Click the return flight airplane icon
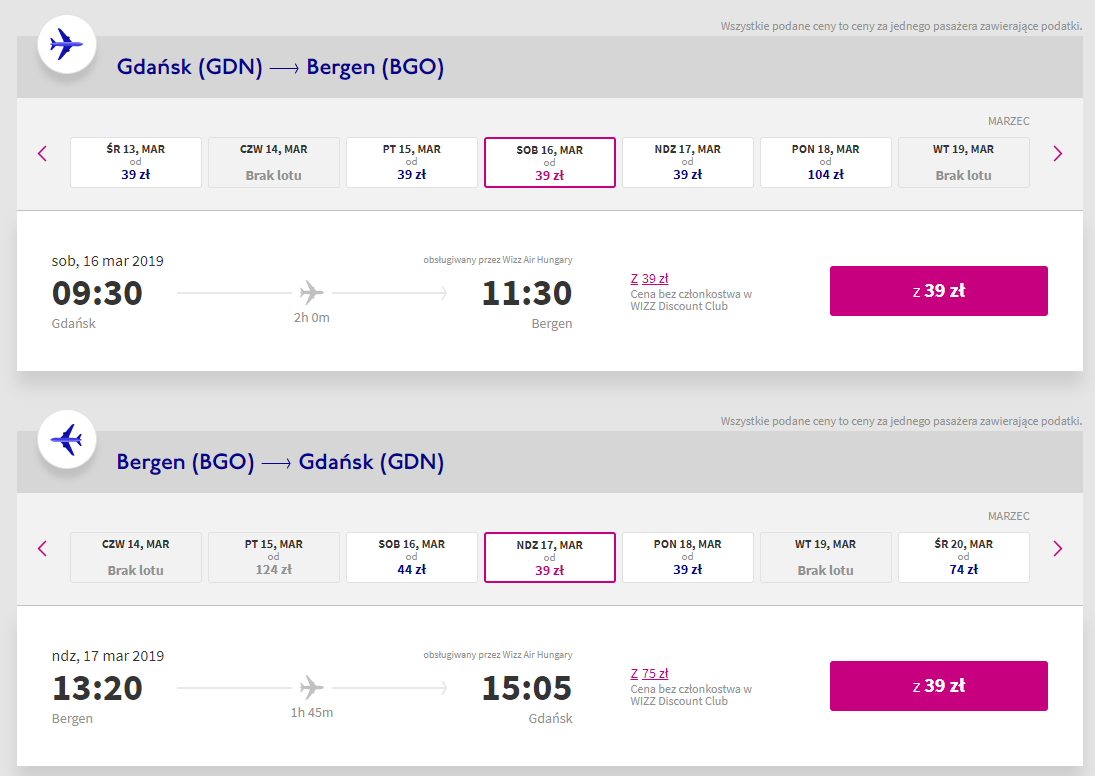The image size is (1095, 776). tap(67, 439)
